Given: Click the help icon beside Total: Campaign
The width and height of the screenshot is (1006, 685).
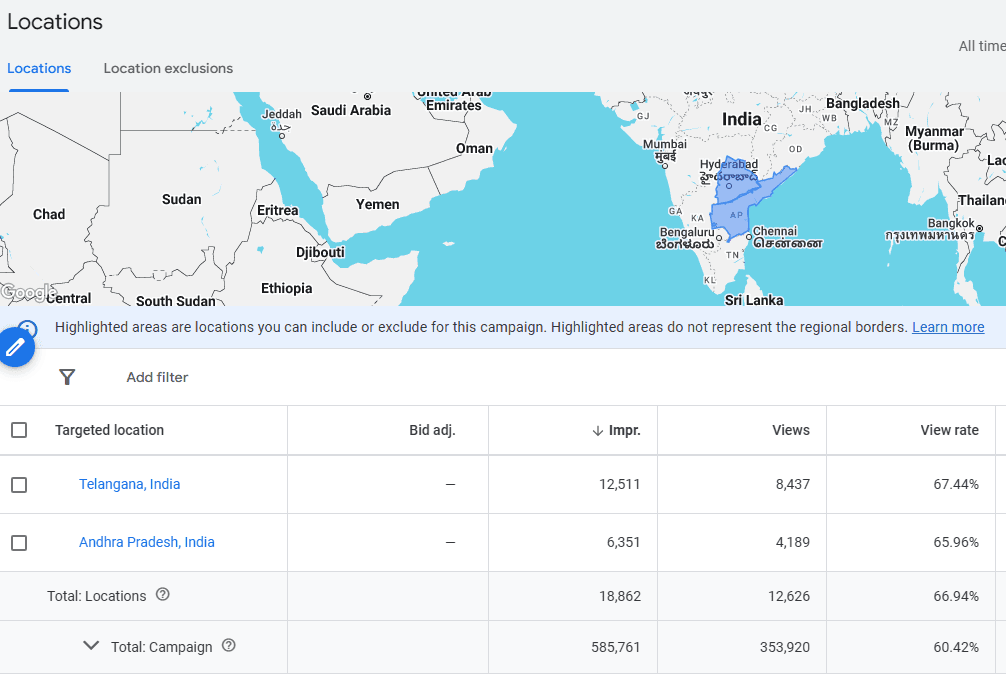Looking at the screenshot, I should (228, 646).
